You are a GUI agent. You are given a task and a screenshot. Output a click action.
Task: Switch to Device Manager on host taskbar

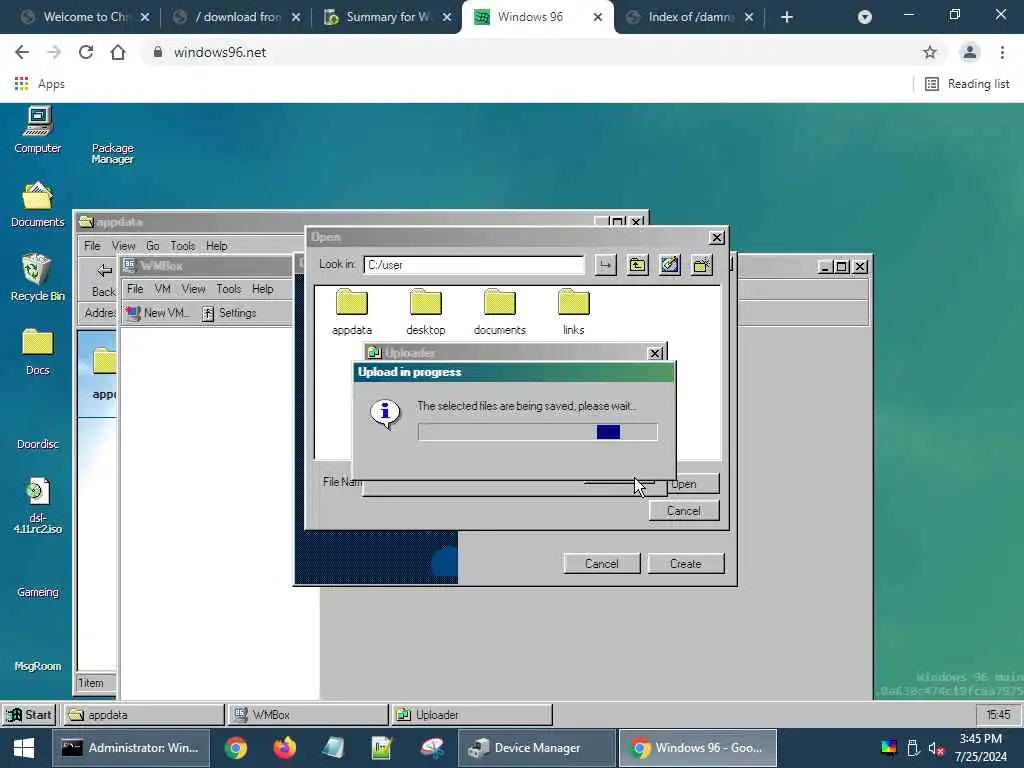(x=536, y=748)
